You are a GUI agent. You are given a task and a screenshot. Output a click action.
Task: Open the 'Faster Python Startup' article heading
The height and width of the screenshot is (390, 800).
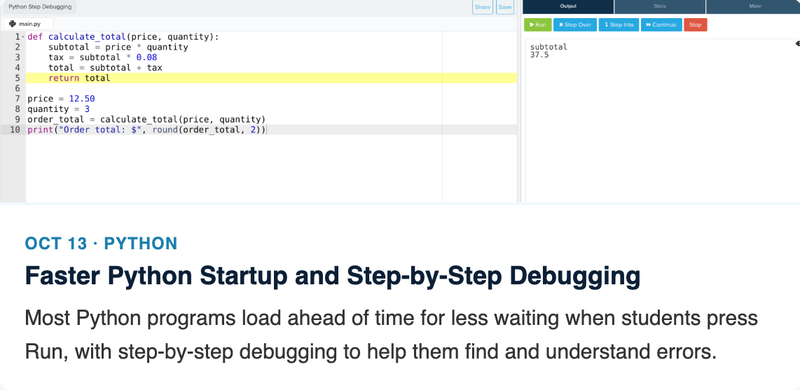332,276
